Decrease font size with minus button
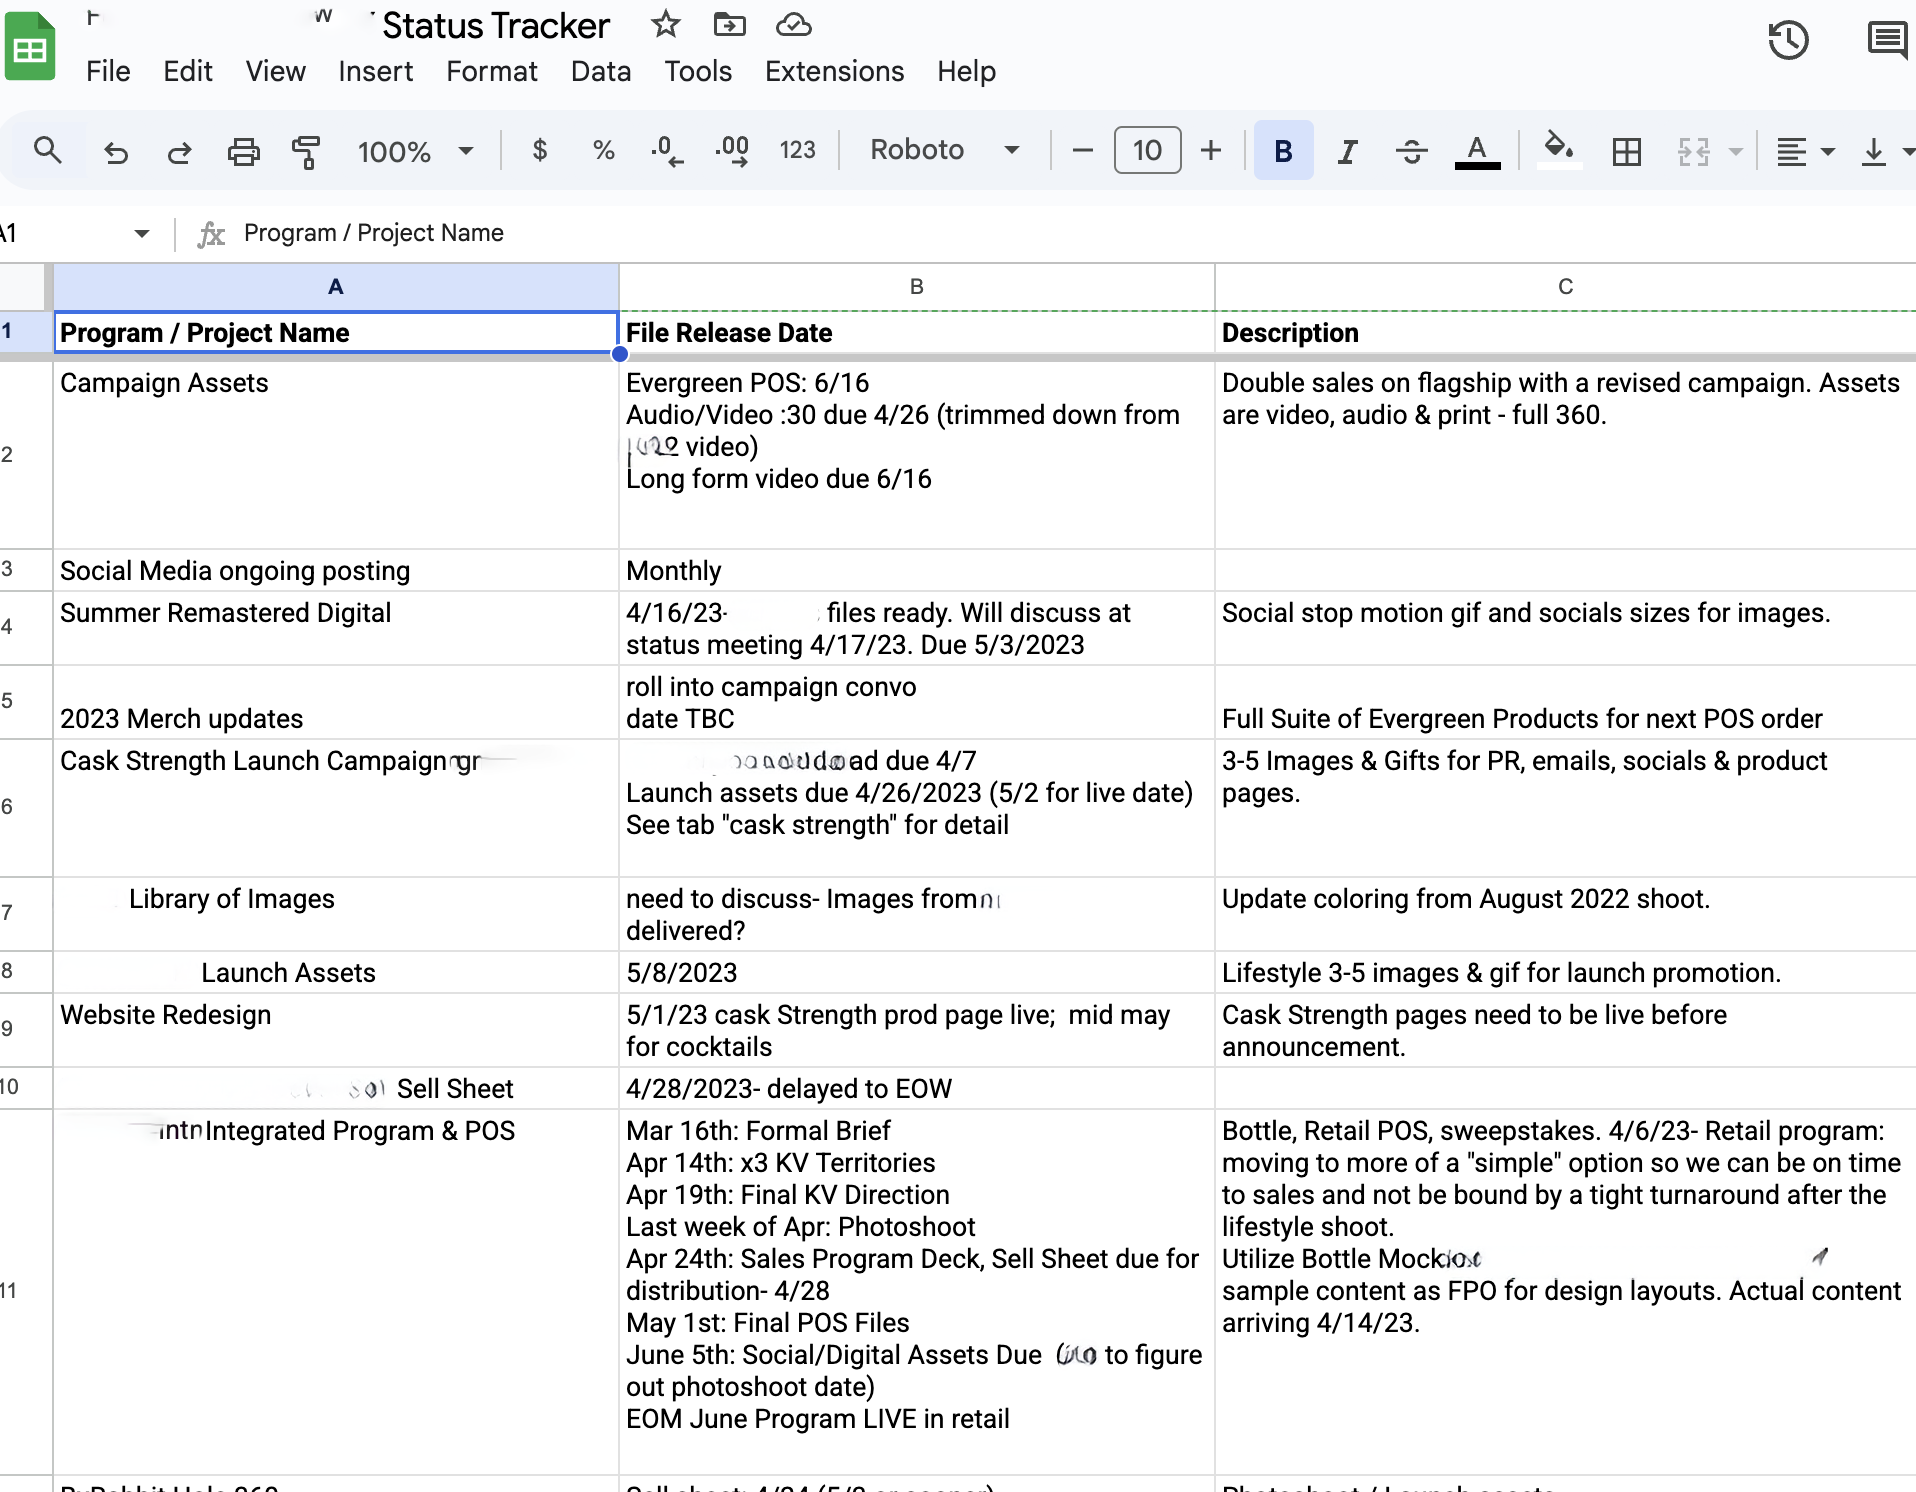1916x1492 pixels. tap(1082, 150)
